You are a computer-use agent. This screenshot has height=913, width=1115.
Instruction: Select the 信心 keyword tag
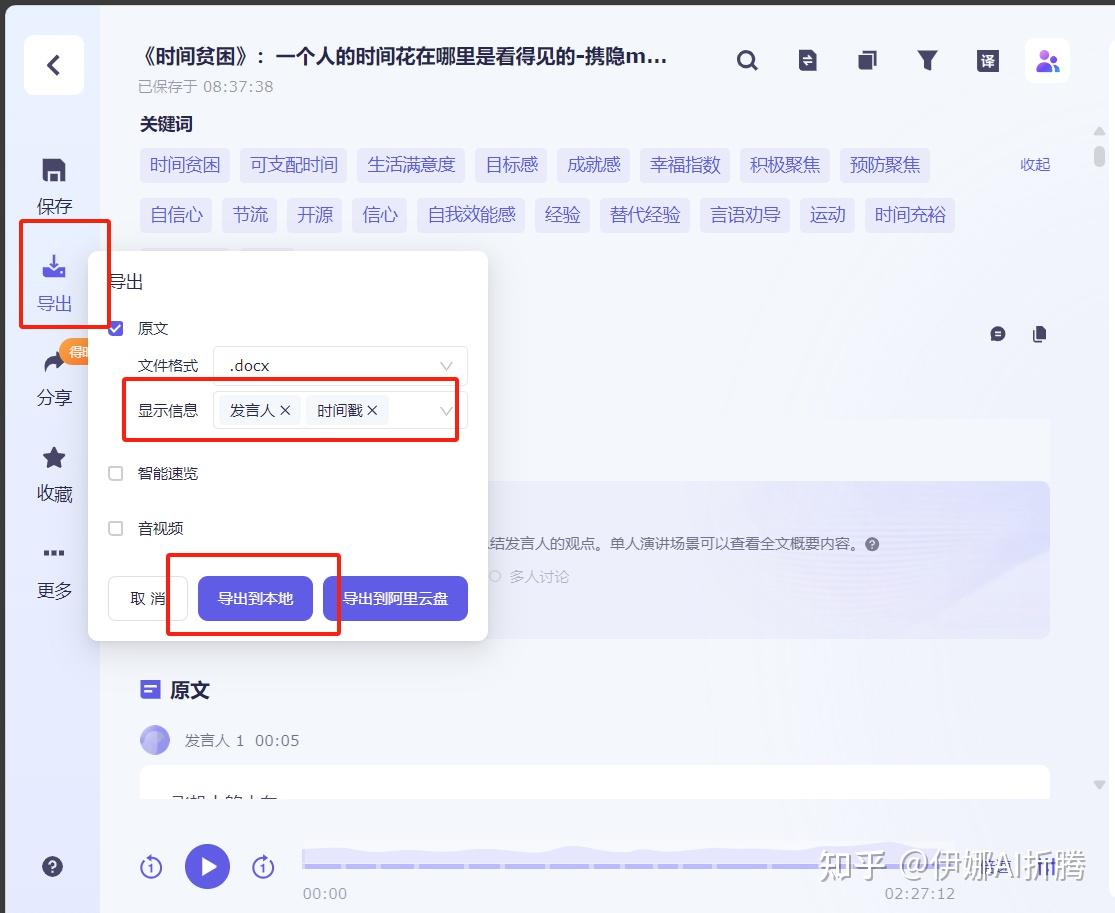pos(380,215)
